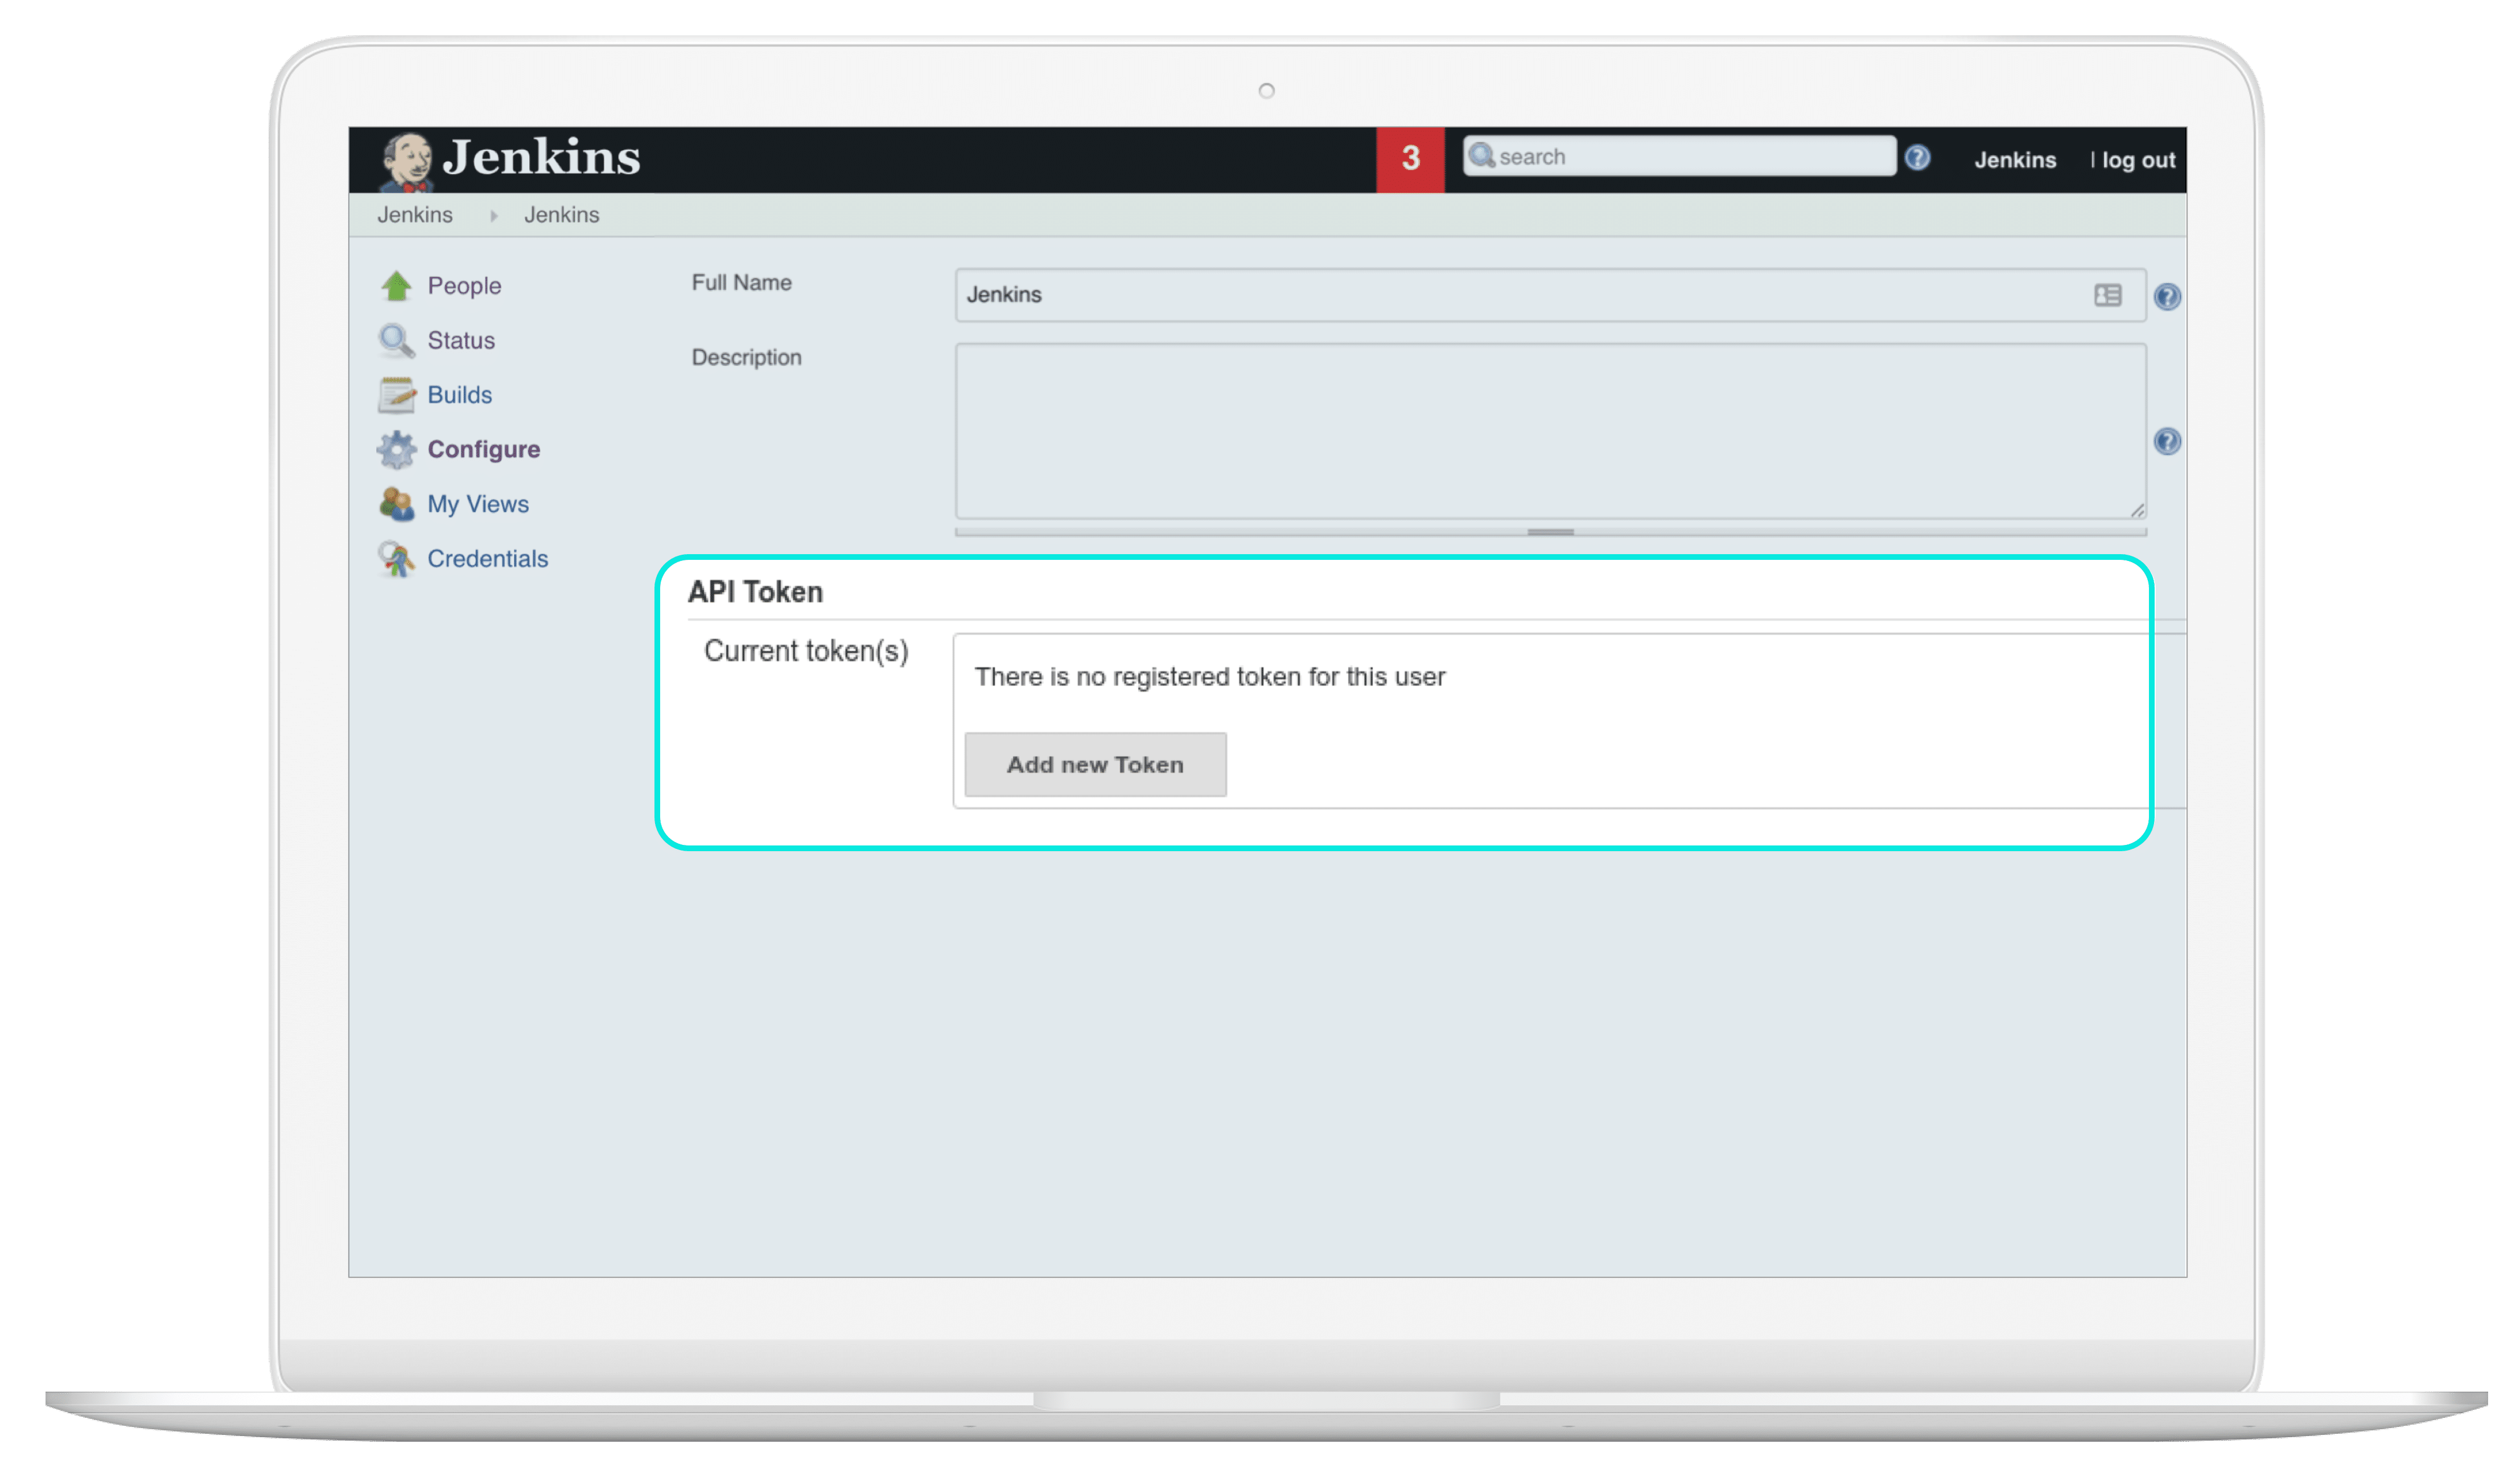Select the Configure gear icon
Viewport: 2520px width, 1477px height.
(396, 449)
